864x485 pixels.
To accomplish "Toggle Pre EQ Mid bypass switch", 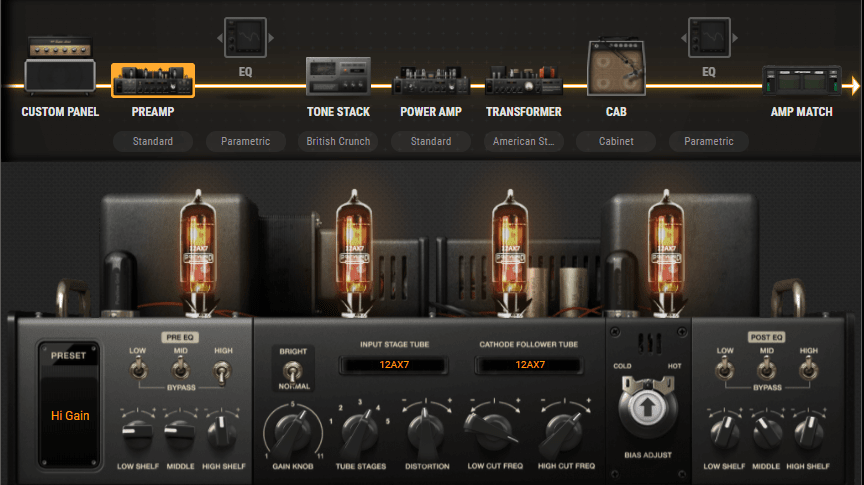I will point(180,368).
